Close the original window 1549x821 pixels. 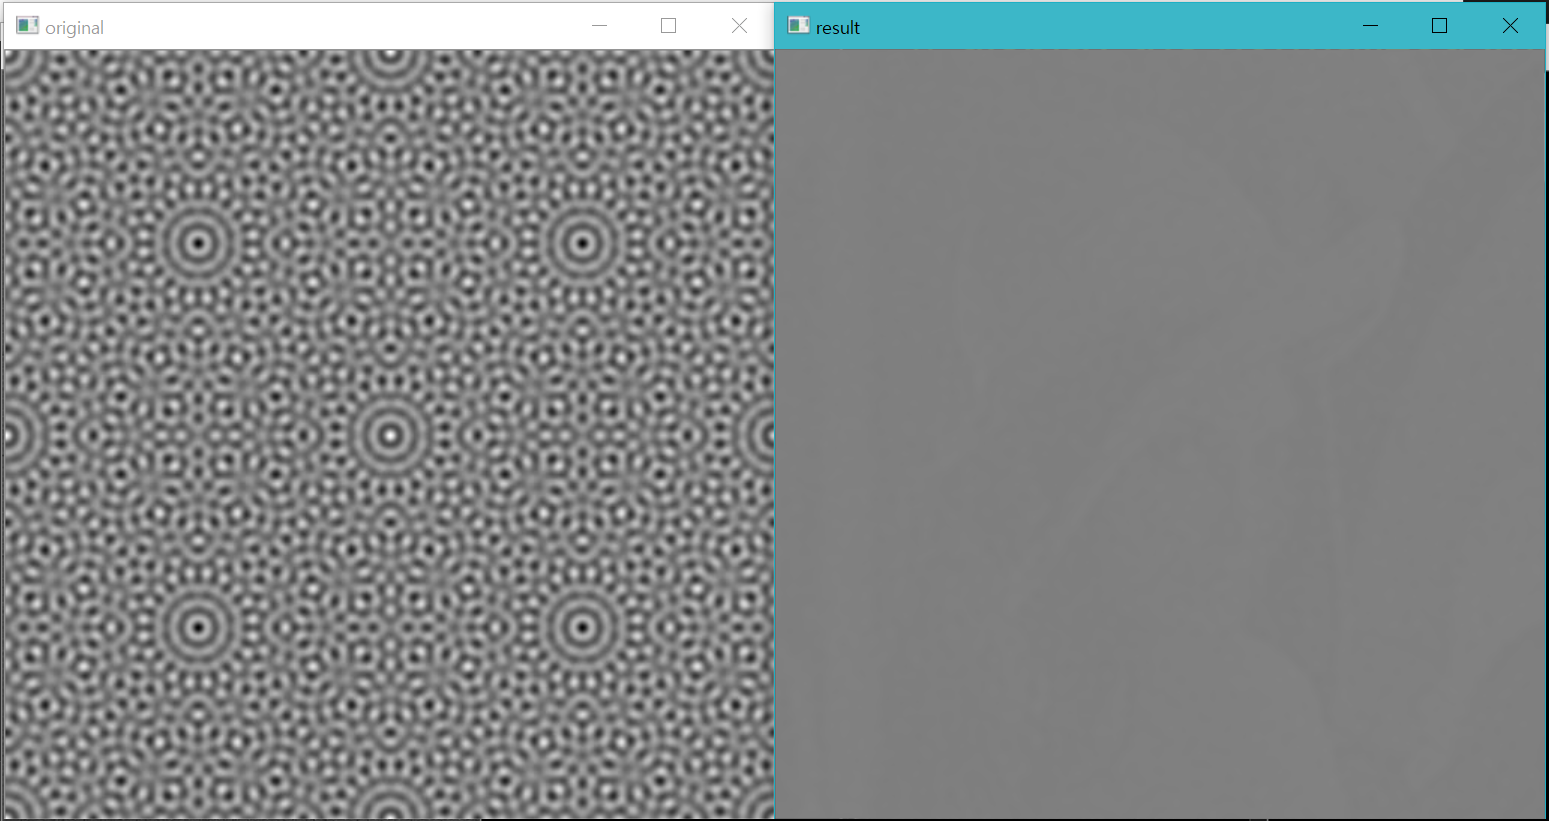tap(739, 26)
